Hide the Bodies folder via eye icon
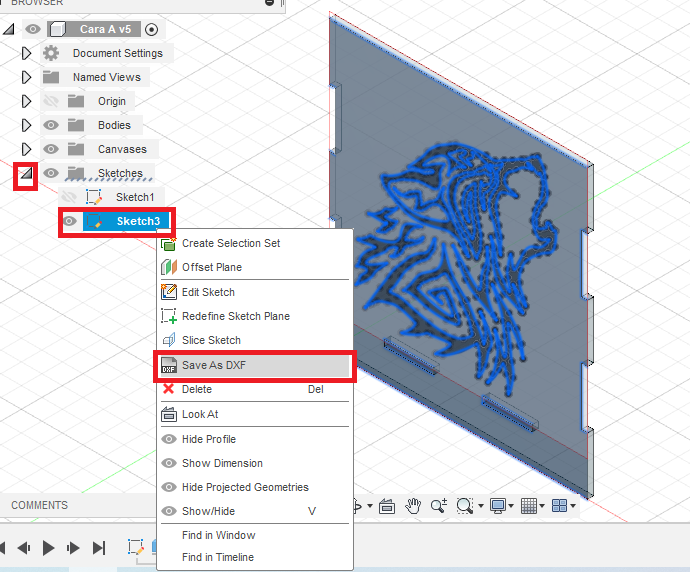 pos(51,125)
